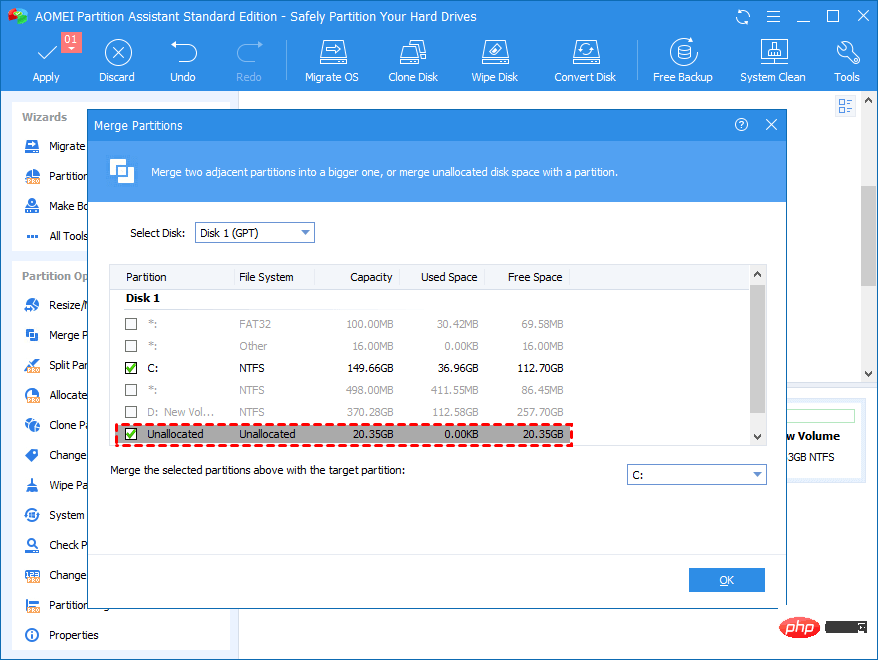
Task: Click OK to confirm merge
Action: click(x=726, y=580)
